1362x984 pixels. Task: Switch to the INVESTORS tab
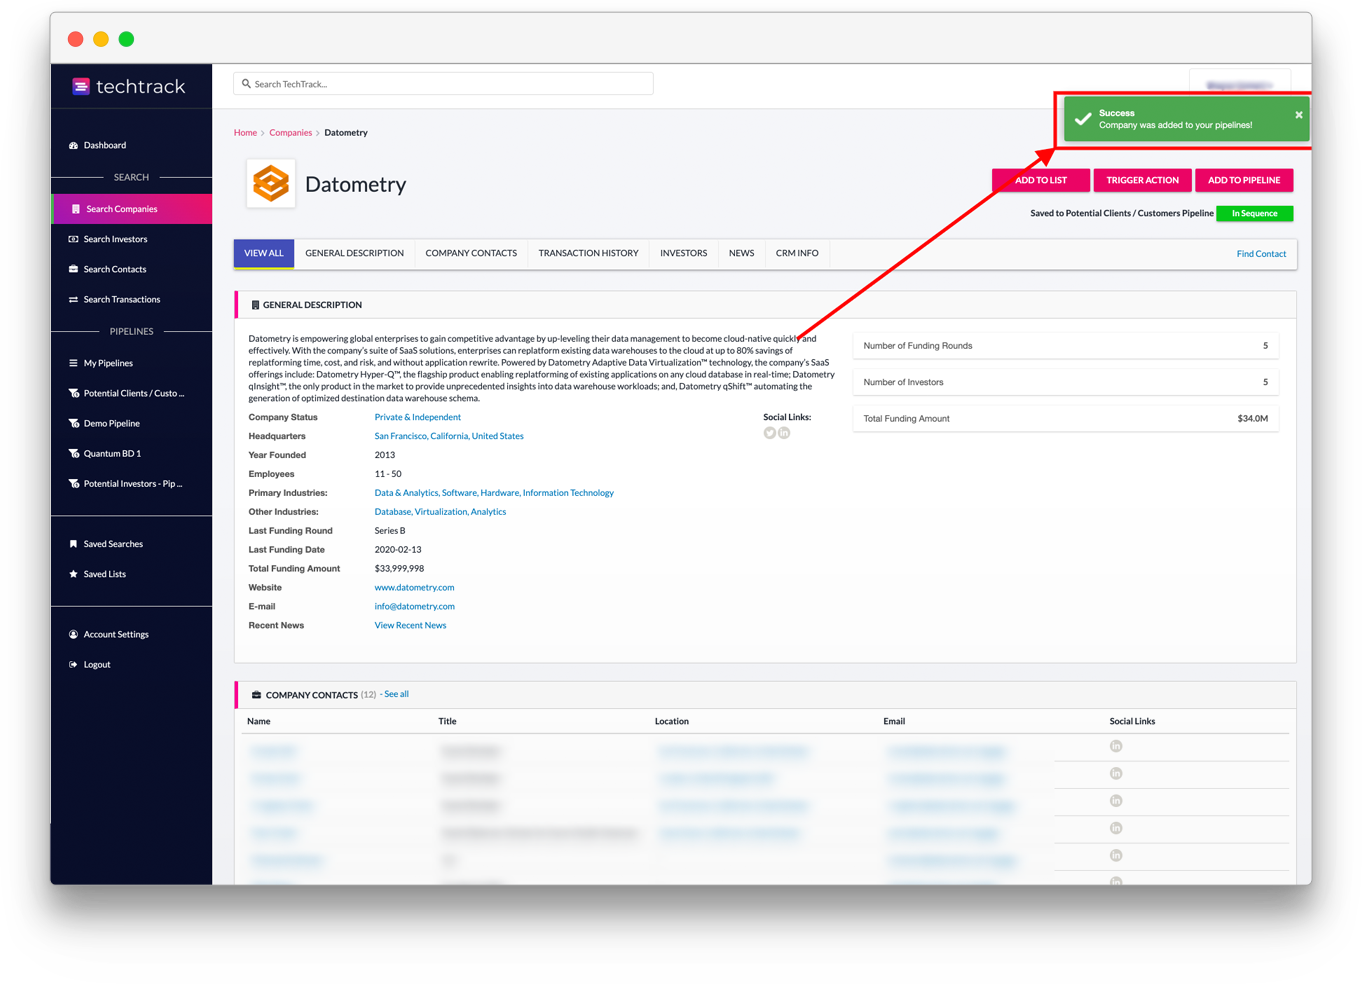pyautogui.click(x=683, y=253)
